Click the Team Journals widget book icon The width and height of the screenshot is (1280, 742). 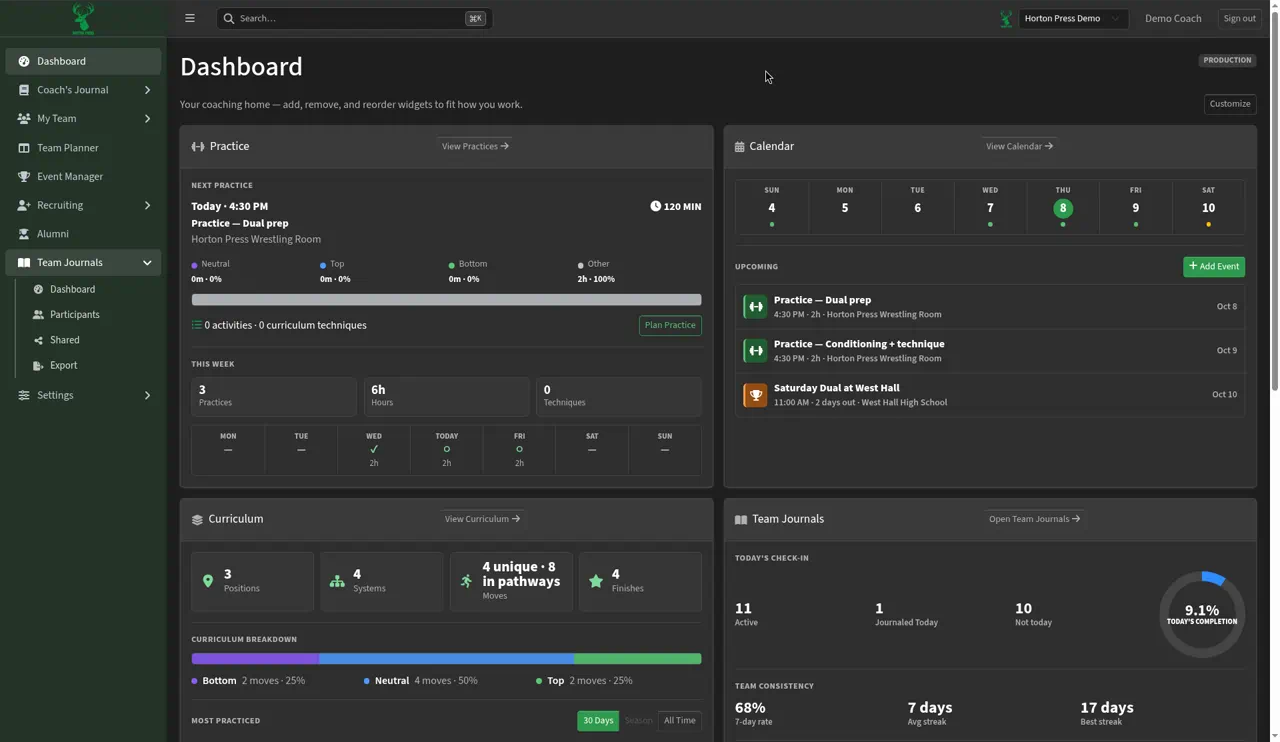[741, 520]
